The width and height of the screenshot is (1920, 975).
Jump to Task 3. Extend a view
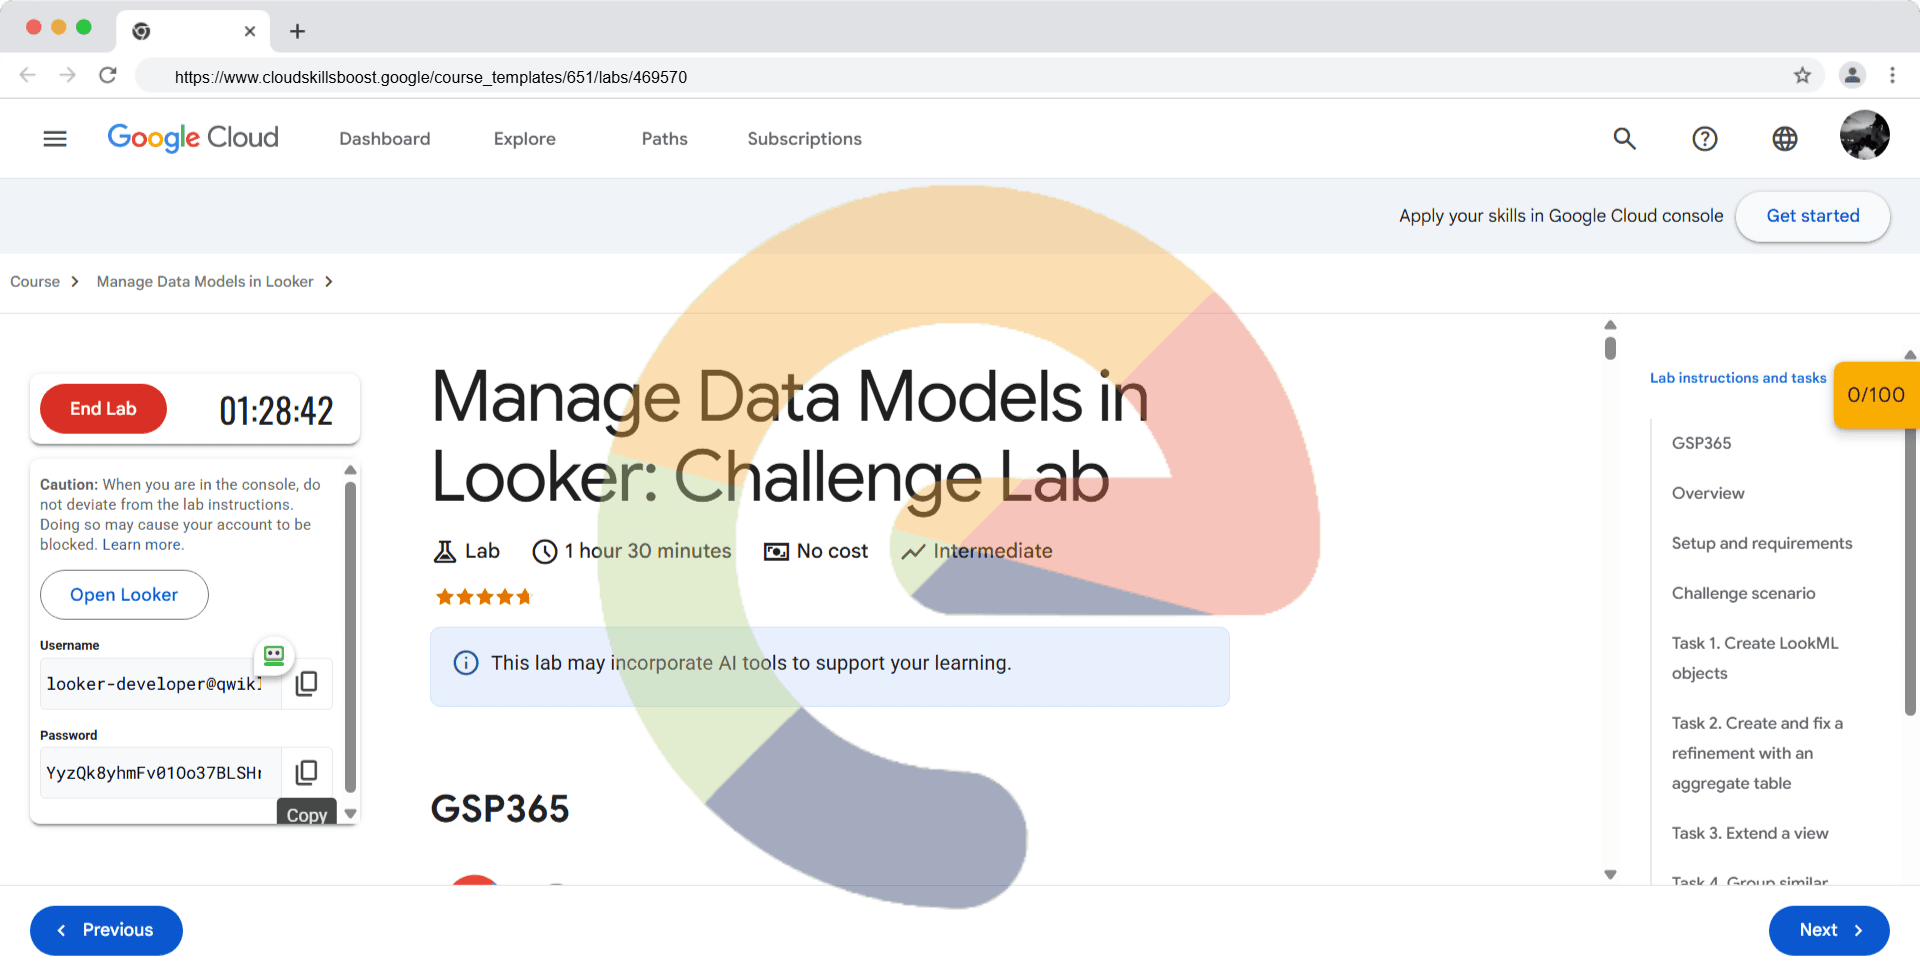[1749, 833]
